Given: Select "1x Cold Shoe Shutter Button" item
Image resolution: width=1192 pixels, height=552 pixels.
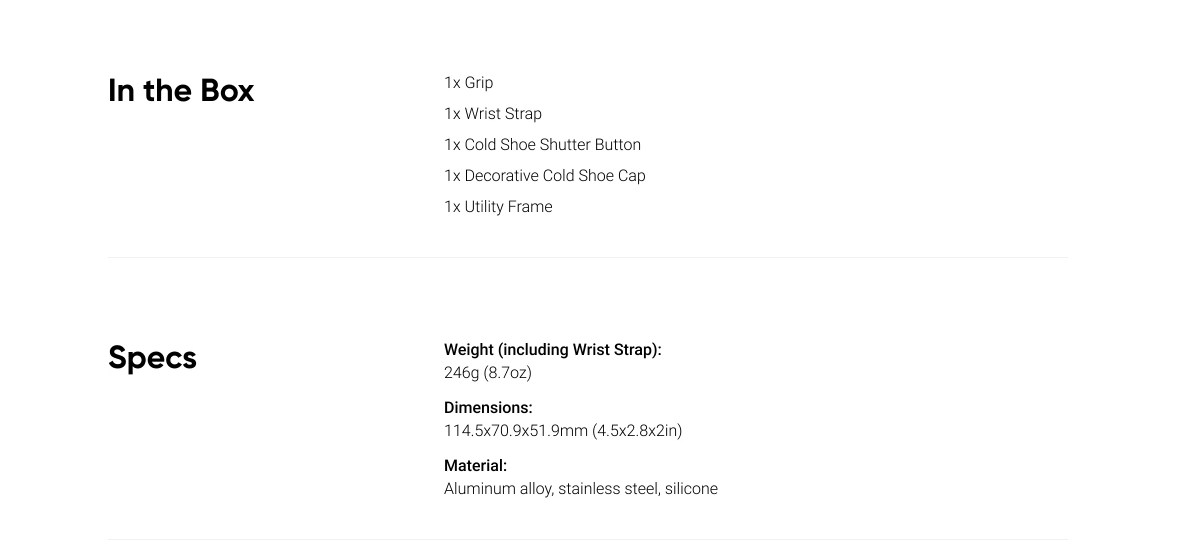Looking at the screenshot, I should [x=542, y=145].
